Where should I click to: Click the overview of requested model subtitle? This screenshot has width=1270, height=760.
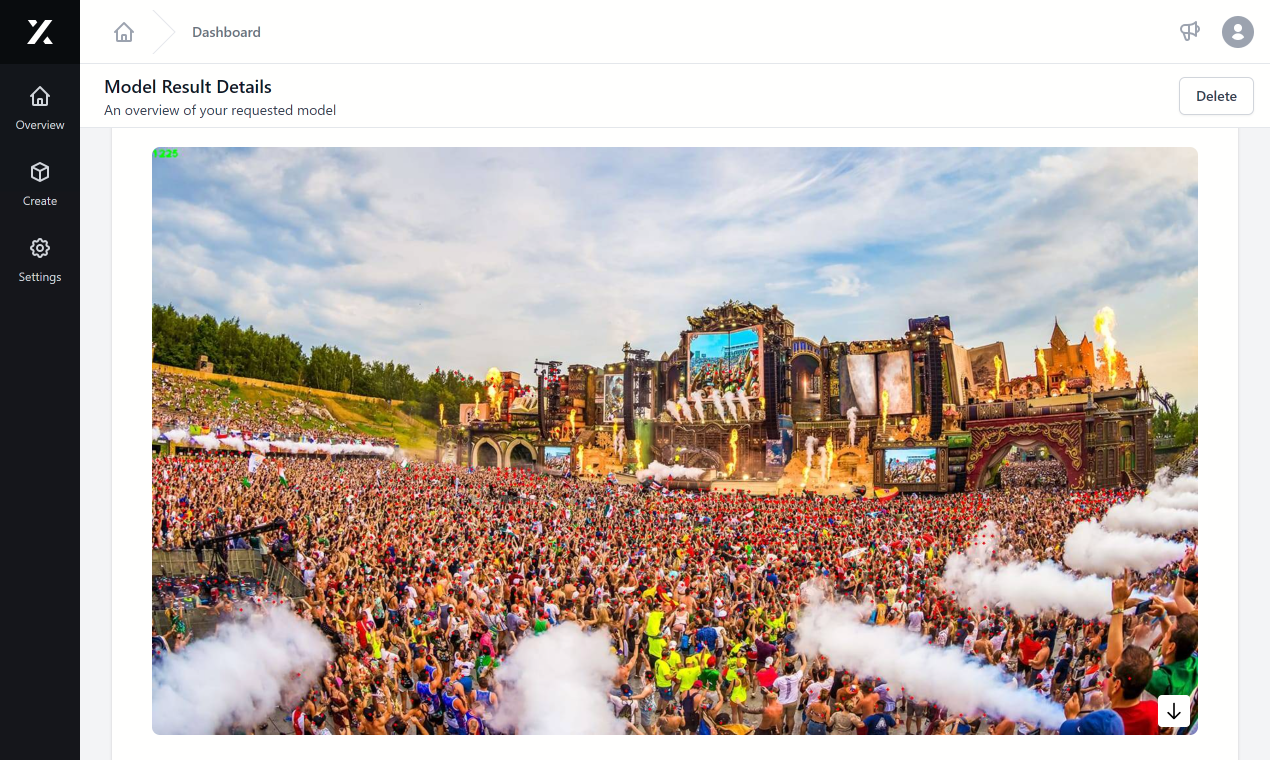coord(220,110)
